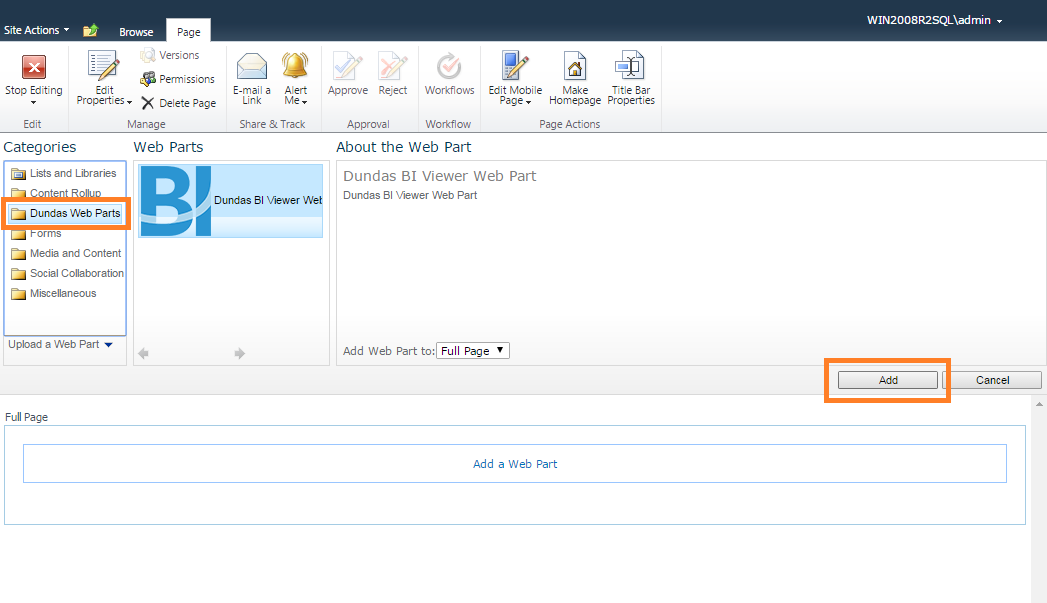
Task: Select Social Collaboration folder icon
Action: click(19, 274)
